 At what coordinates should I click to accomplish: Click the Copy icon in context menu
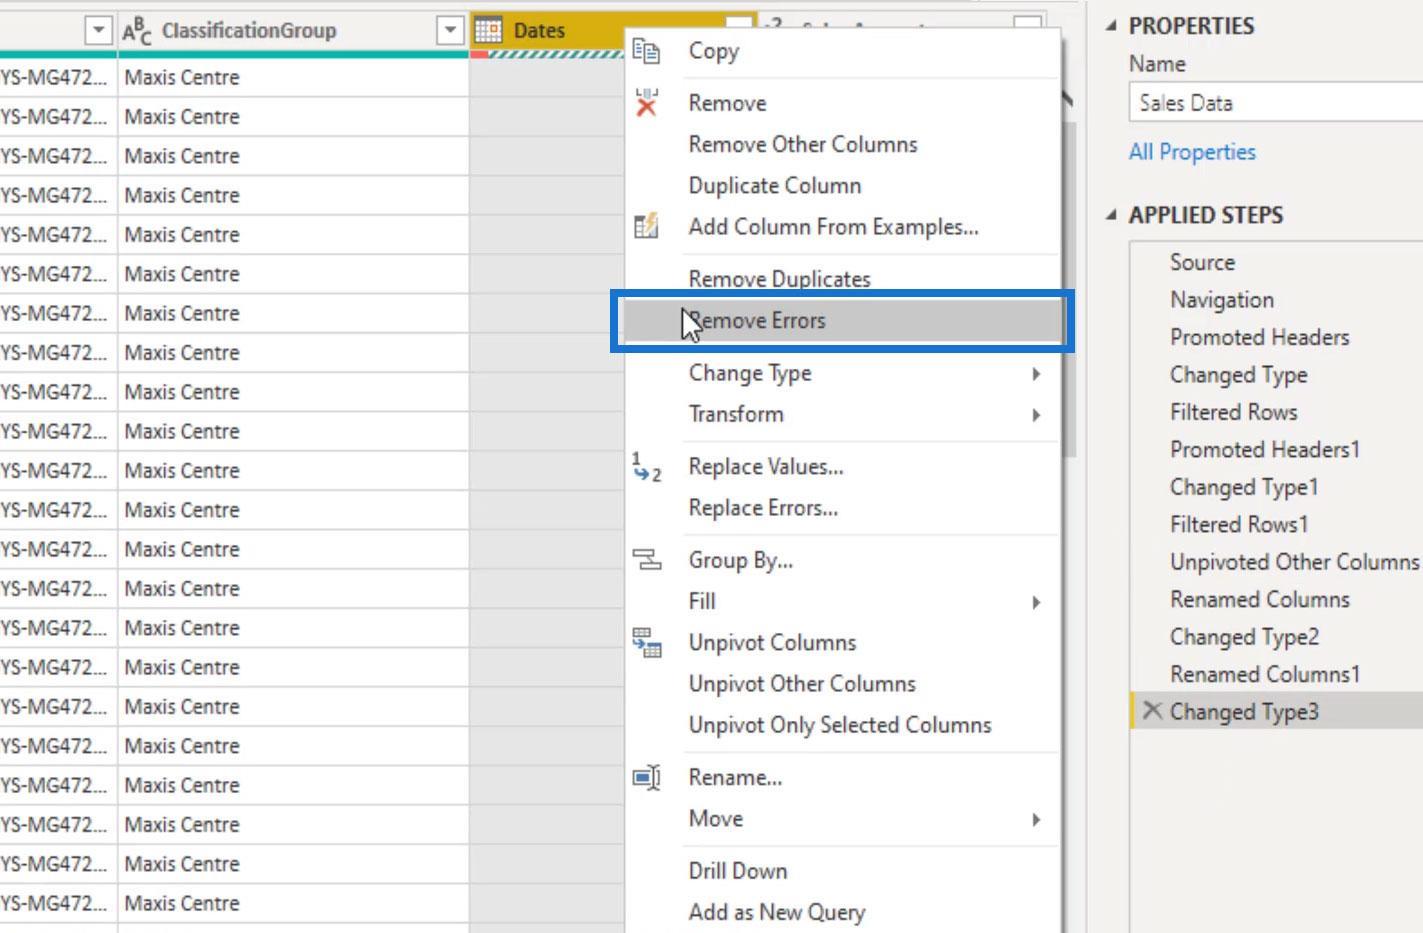pyautogui.click(x=647, y=51)
